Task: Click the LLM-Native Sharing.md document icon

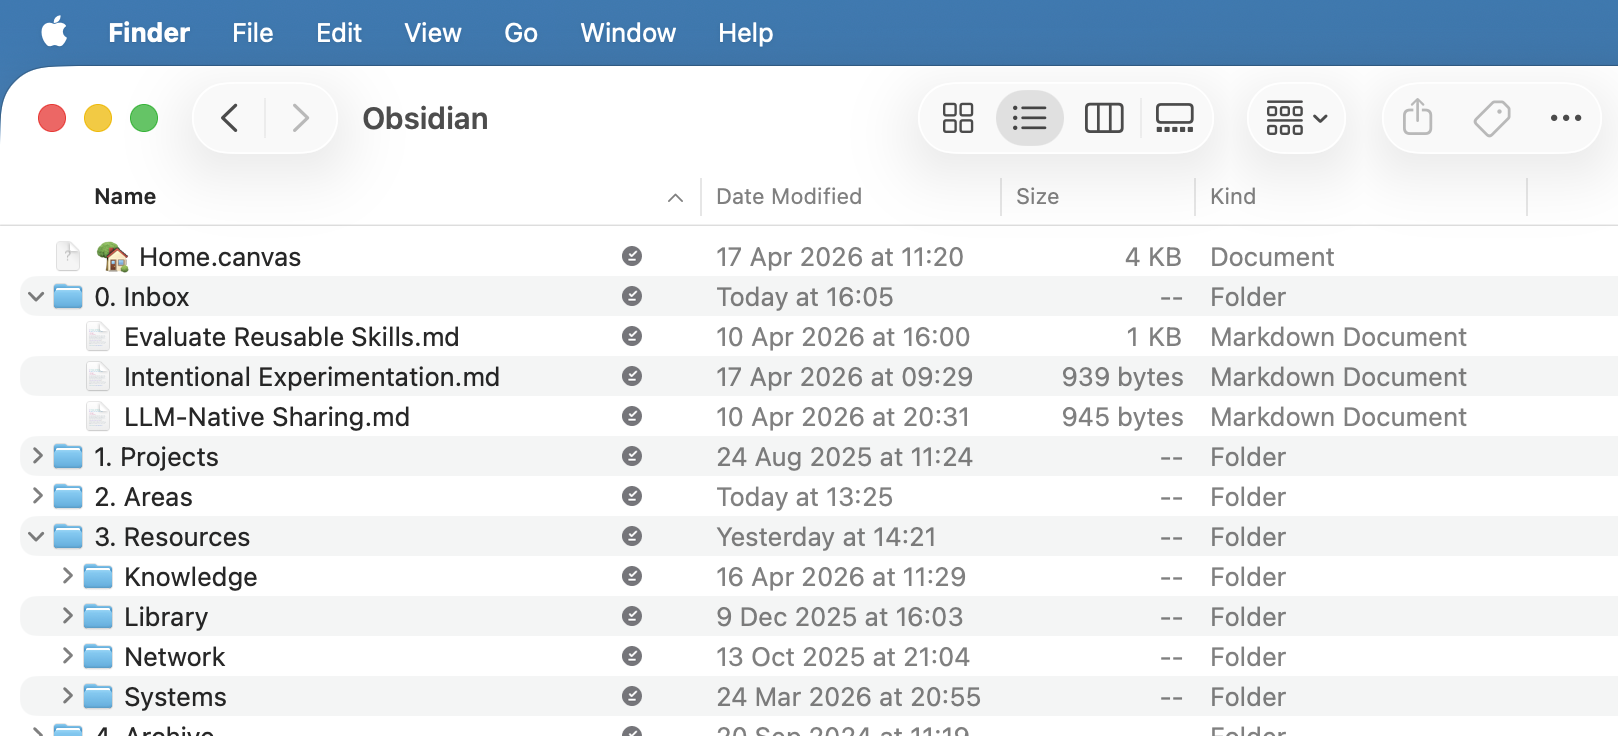Action: tap(98, 417)
